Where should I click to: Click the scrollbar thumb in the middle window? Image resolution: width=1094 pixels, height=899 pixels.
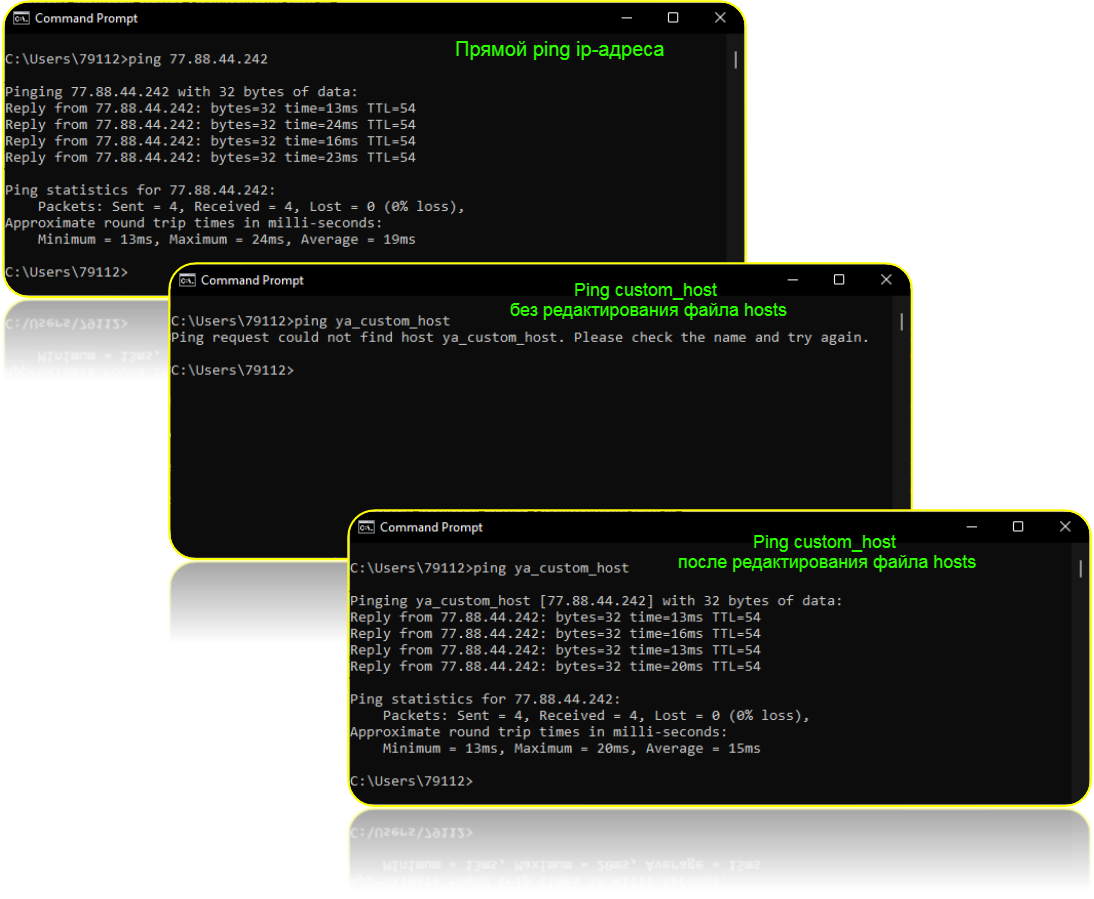pos(901,322)
